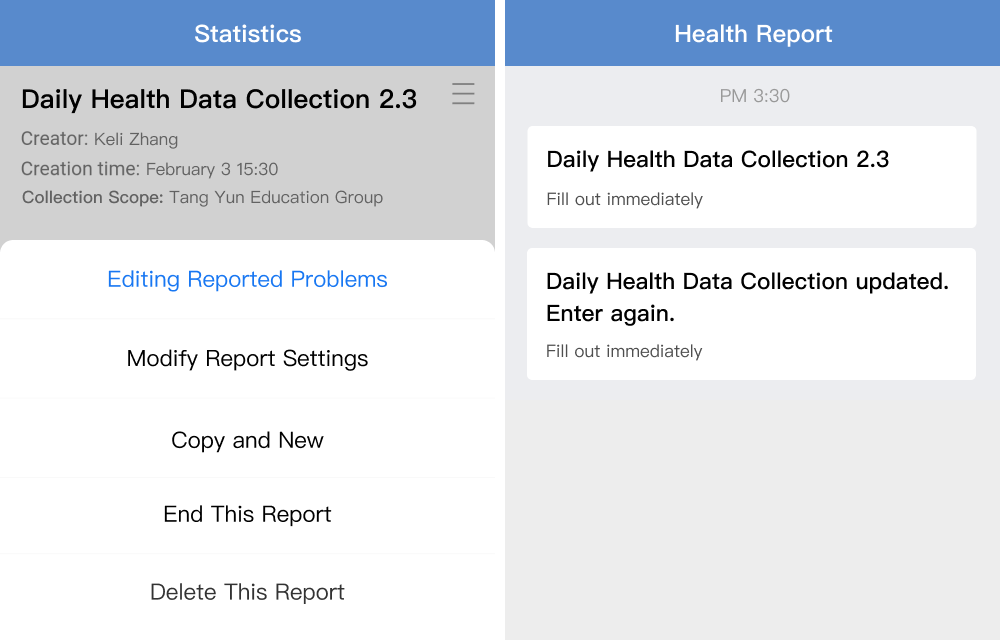Open the Daily Health Data Collection updated message
This screenshot has width=1000, height=640.
pyautogui.click(x=751, y=314)
